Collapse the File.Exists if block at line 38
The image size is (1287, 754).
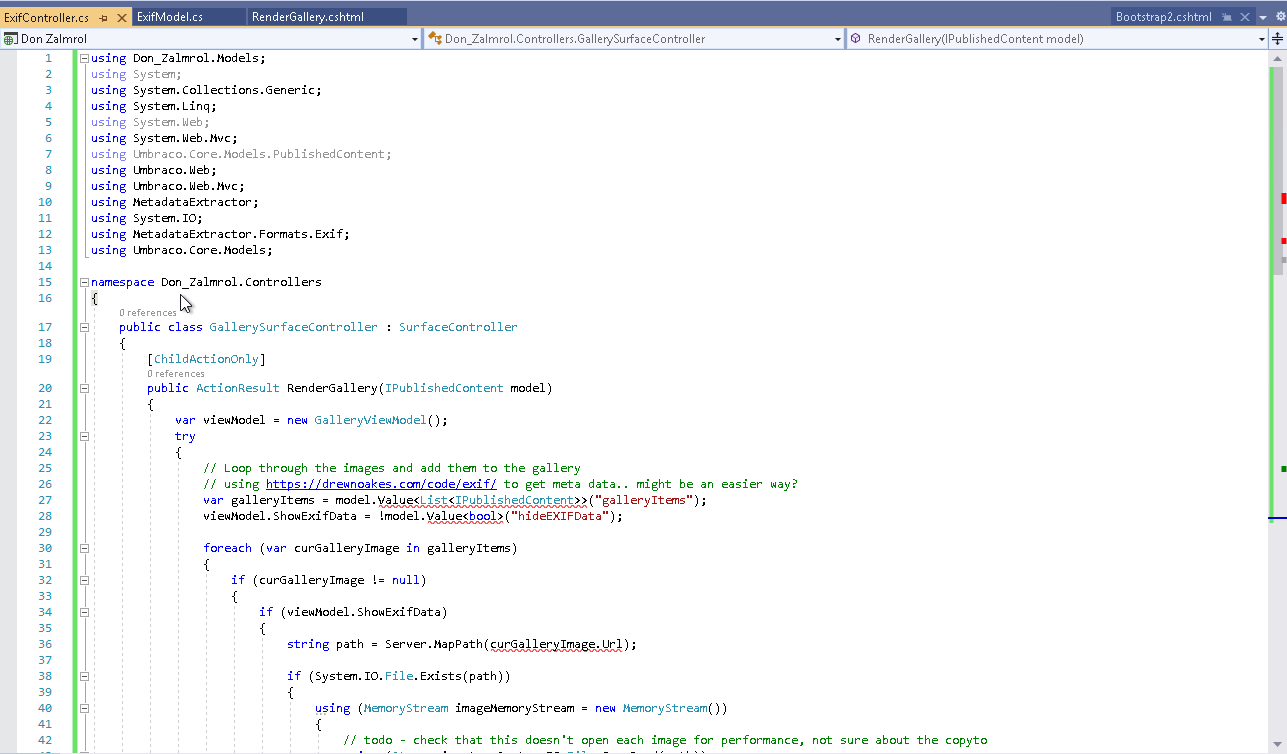[84, 676]
